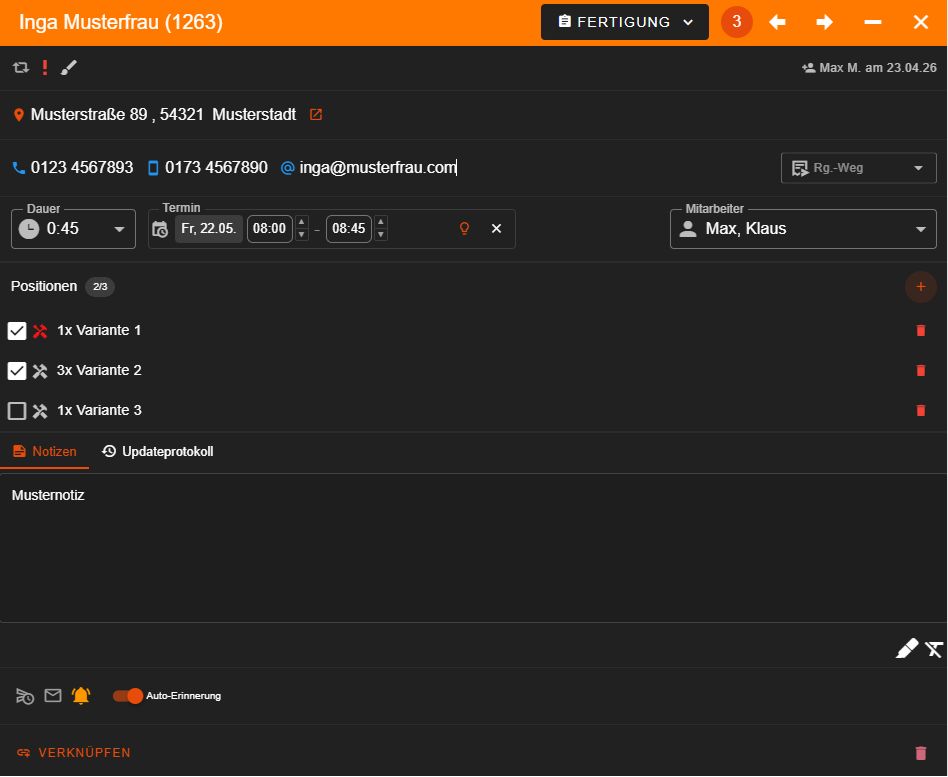Click the orange location pin icon
The height and width of the screenshot is (777, 948).
tap(19, 115)
